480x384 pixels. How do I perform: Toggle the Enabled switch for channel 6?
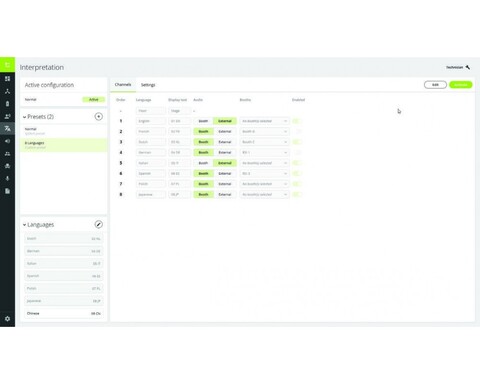[297, 173]
